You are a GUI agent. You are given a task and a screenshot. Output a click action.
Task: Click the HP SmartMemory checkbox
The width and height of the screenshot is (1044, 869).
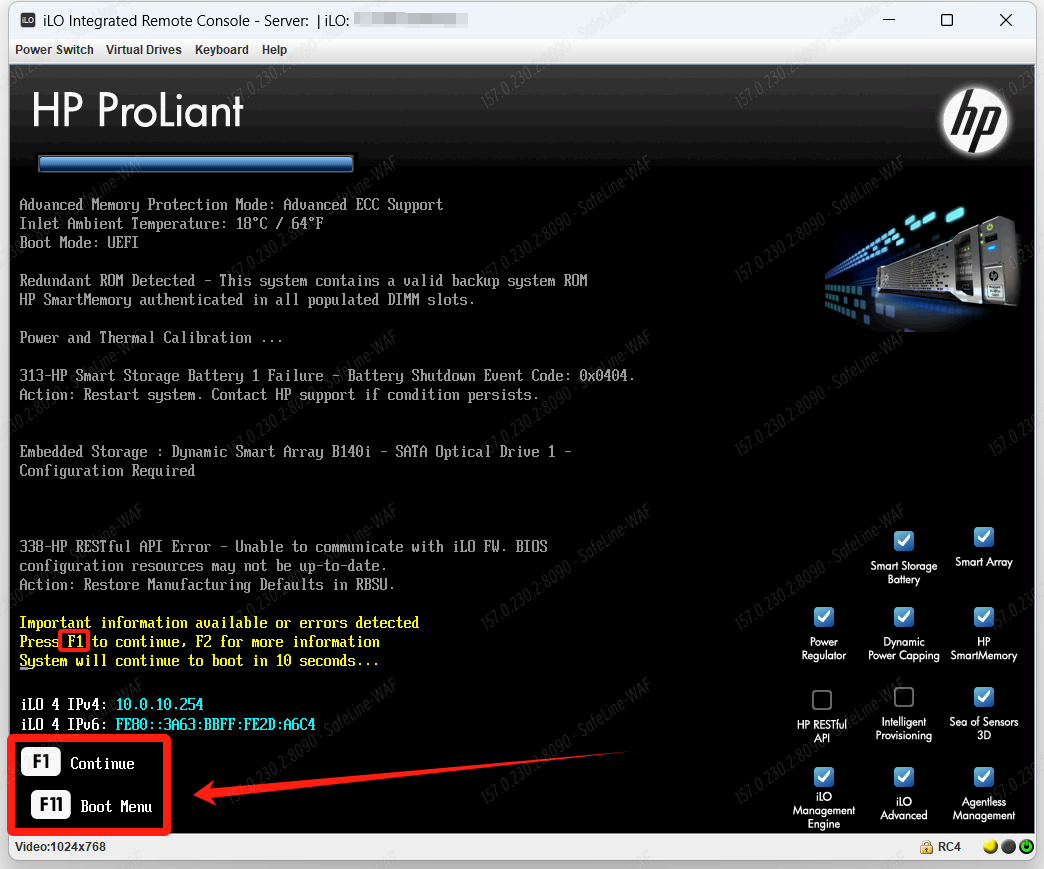[983, 617]
